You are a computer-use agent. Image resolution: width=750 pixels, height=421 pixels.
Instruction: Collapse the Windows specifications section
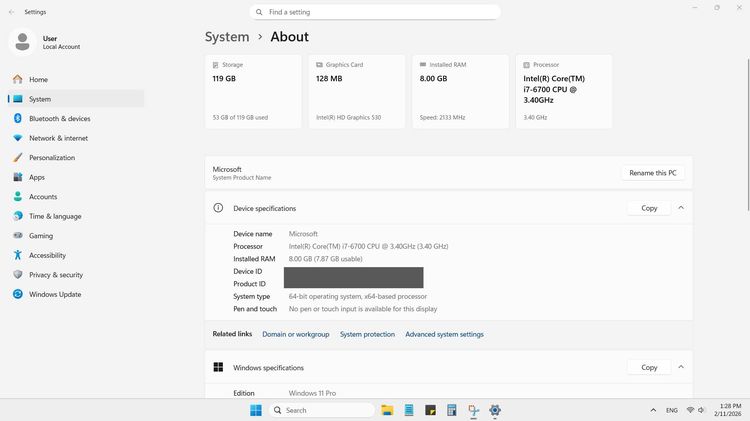tap(681, 367)
